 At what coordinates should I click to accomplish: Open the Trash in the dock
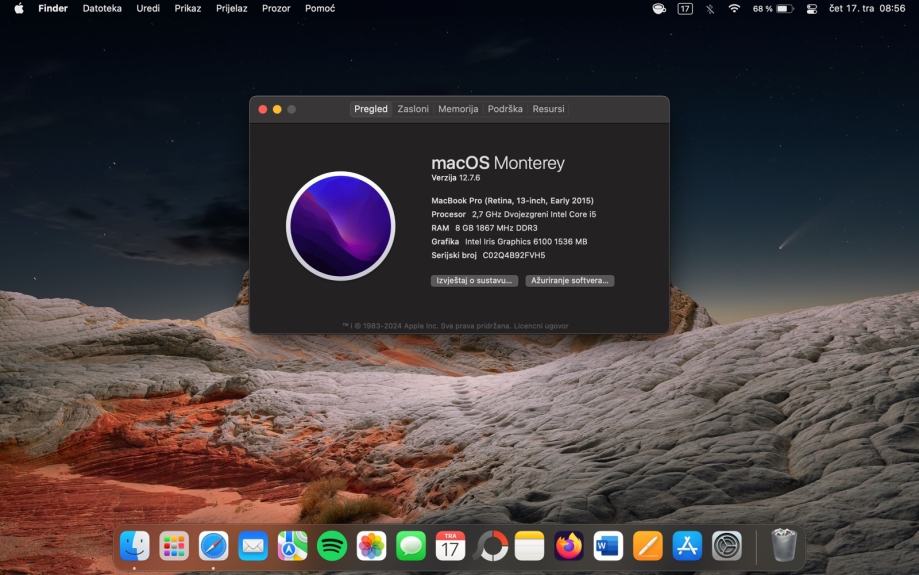click(784, 546)
